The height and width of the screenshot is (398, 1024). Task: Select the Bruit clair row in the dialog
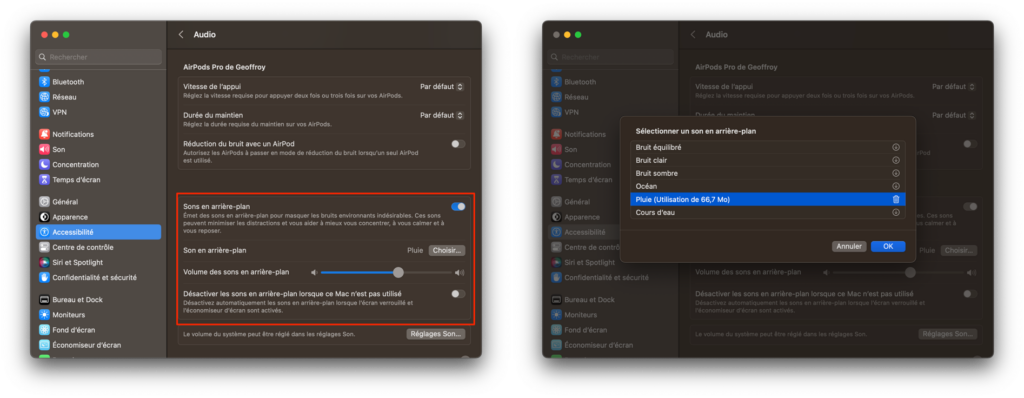[767, 160]
